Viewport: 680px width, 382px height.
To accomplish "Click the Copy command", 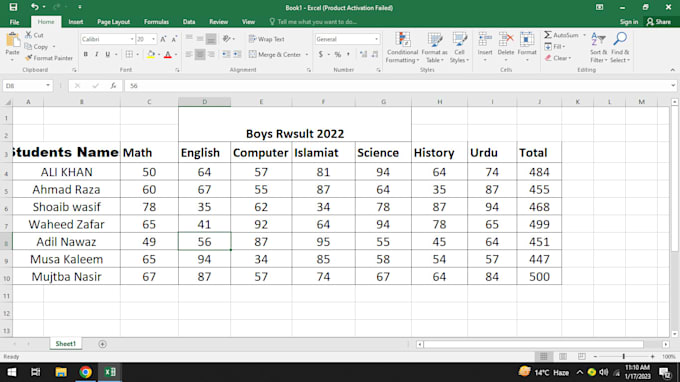I will tap(37, 46).
